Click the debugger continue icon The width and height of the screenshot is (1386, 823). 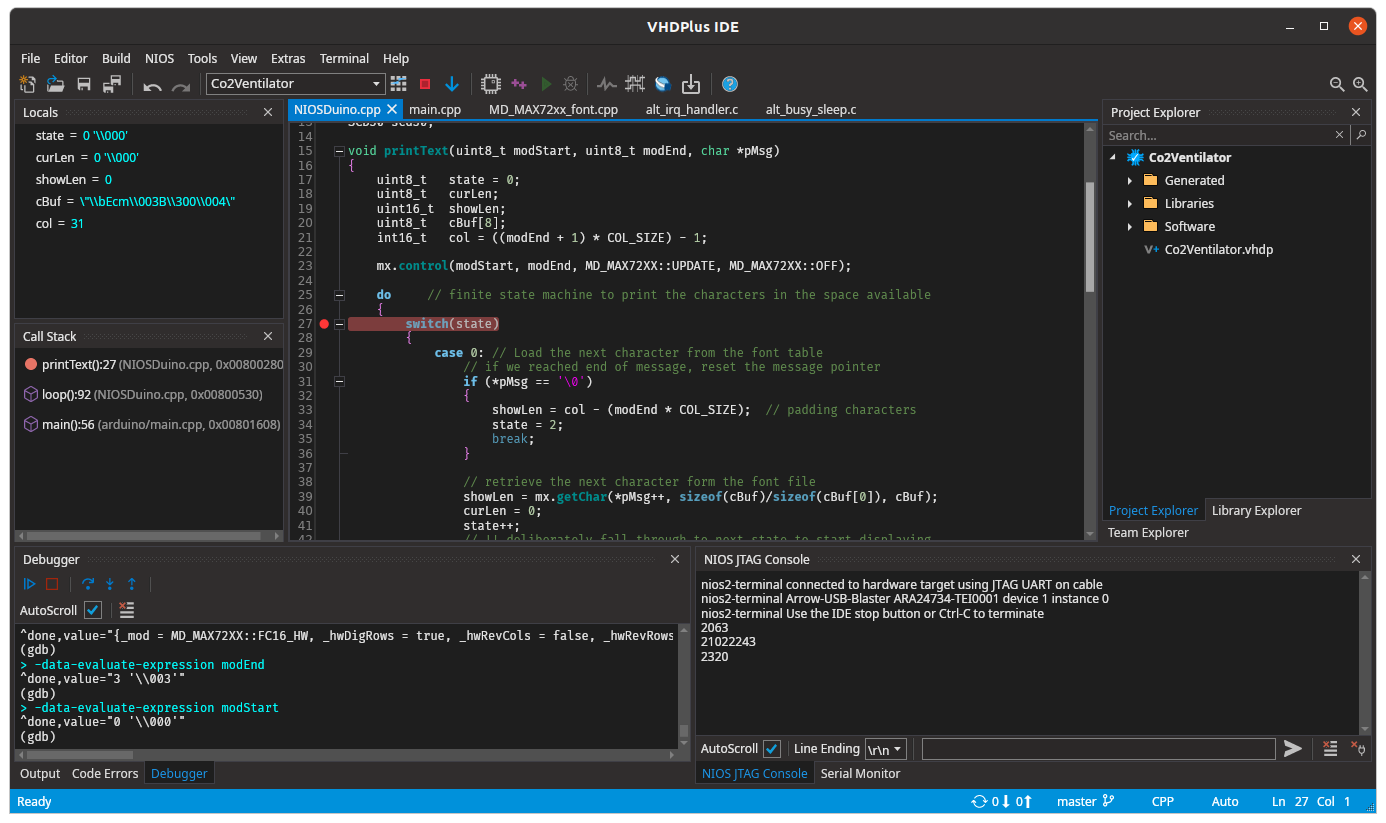point(30,584)
